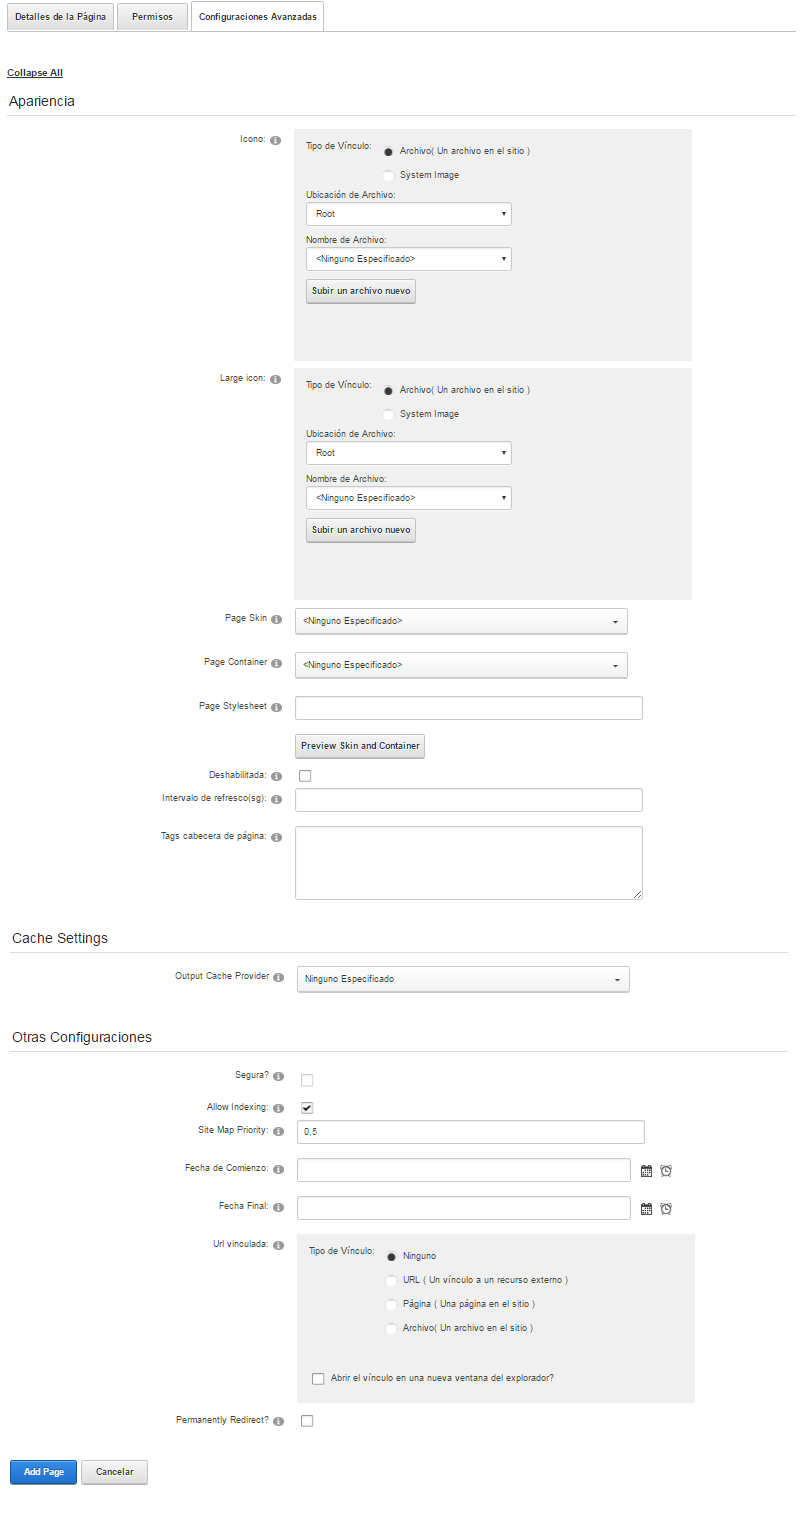Show help for Tags cabecera de página
This screenshot has height=1532, width=804.
click(x=276, y=838)
